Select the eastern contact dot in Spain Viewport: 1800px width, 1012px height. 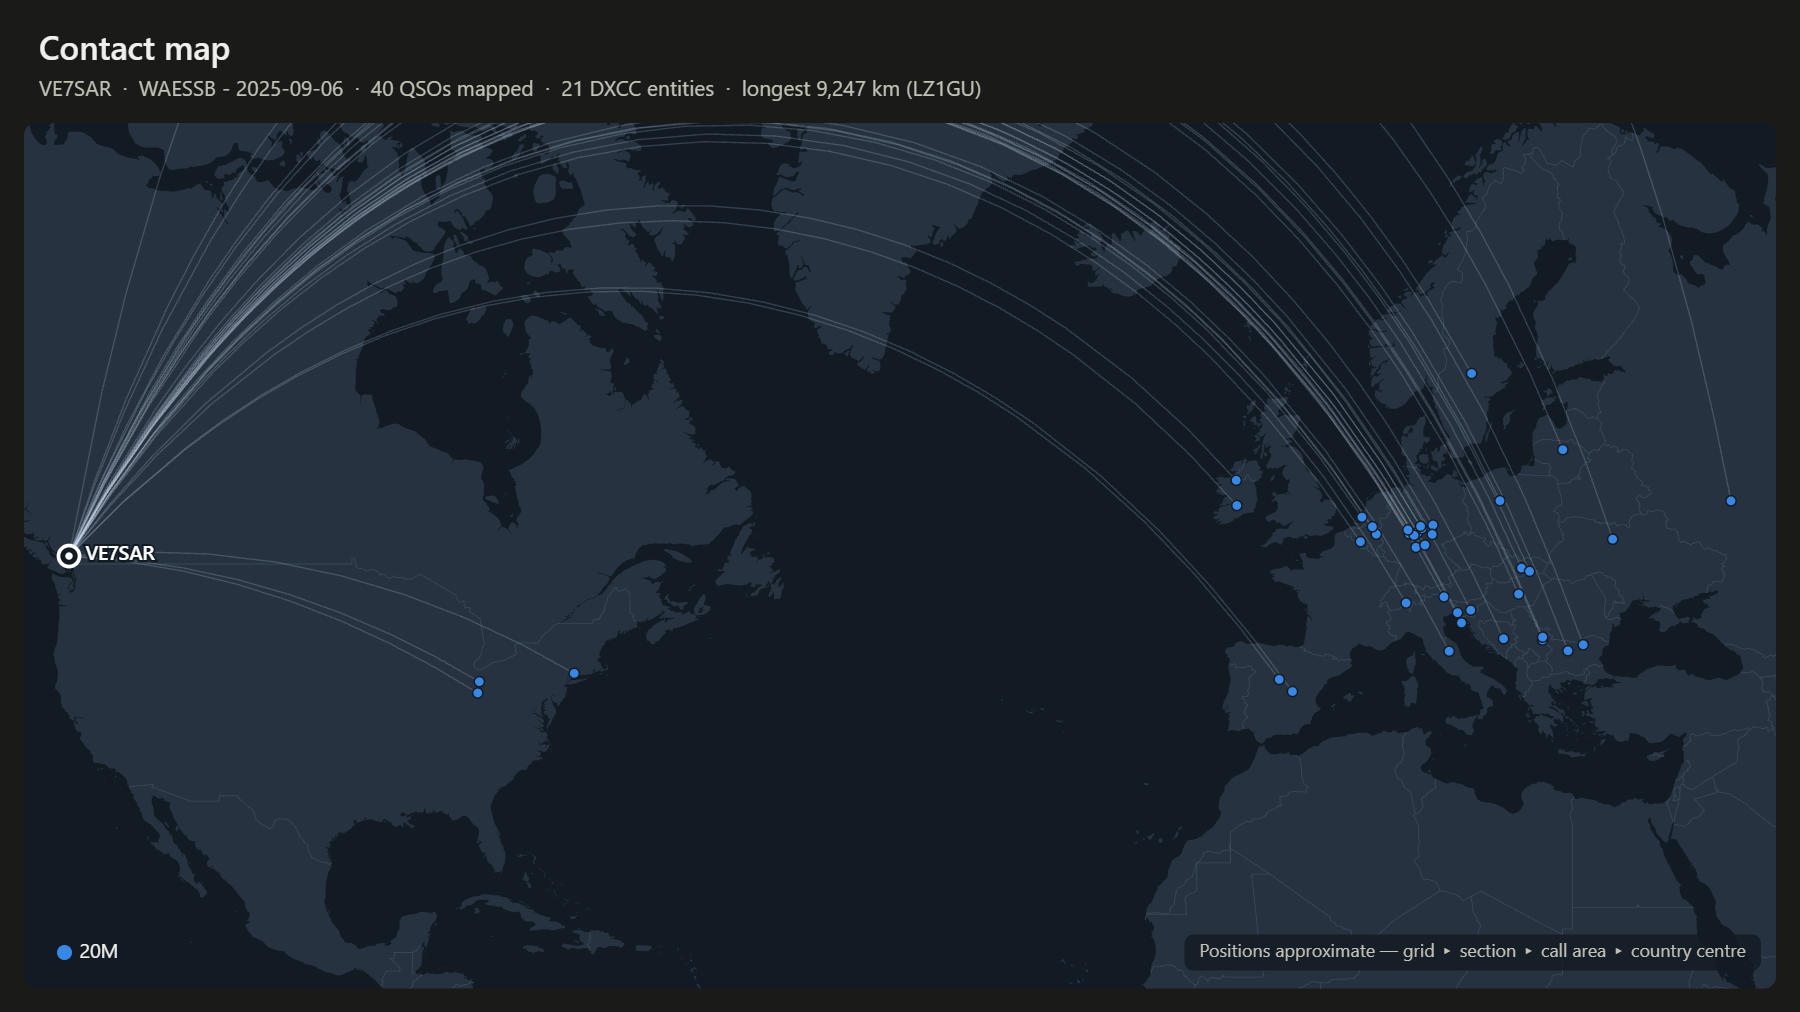[x=1292, y=692]
